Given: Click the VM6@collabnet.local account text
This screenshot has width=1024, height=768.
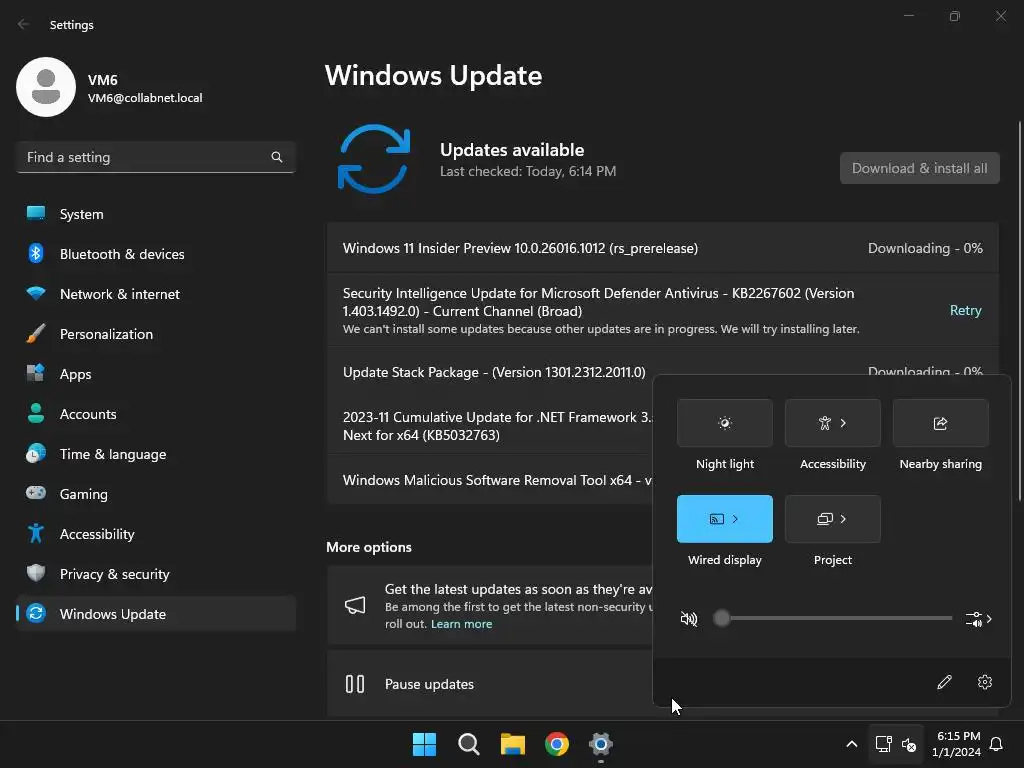Looking at the screenshot, I should pos(145,98).
